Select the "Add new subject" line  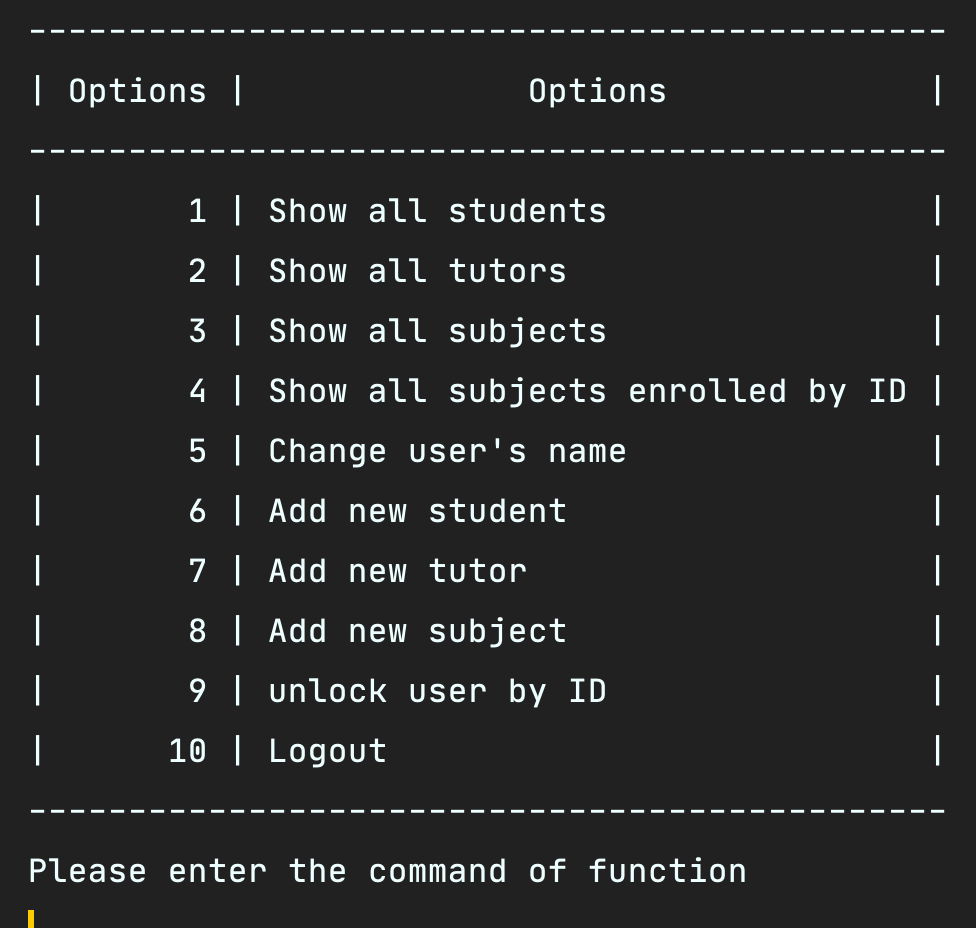[x=417, y=631]
